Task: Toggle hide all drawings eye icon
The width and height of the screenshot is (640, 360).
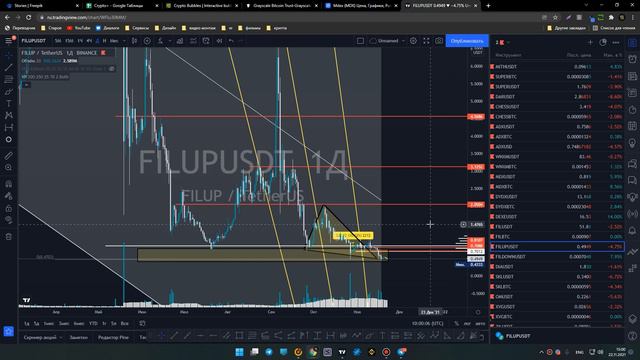Action: pyautogui.click(x=8, y=220)
